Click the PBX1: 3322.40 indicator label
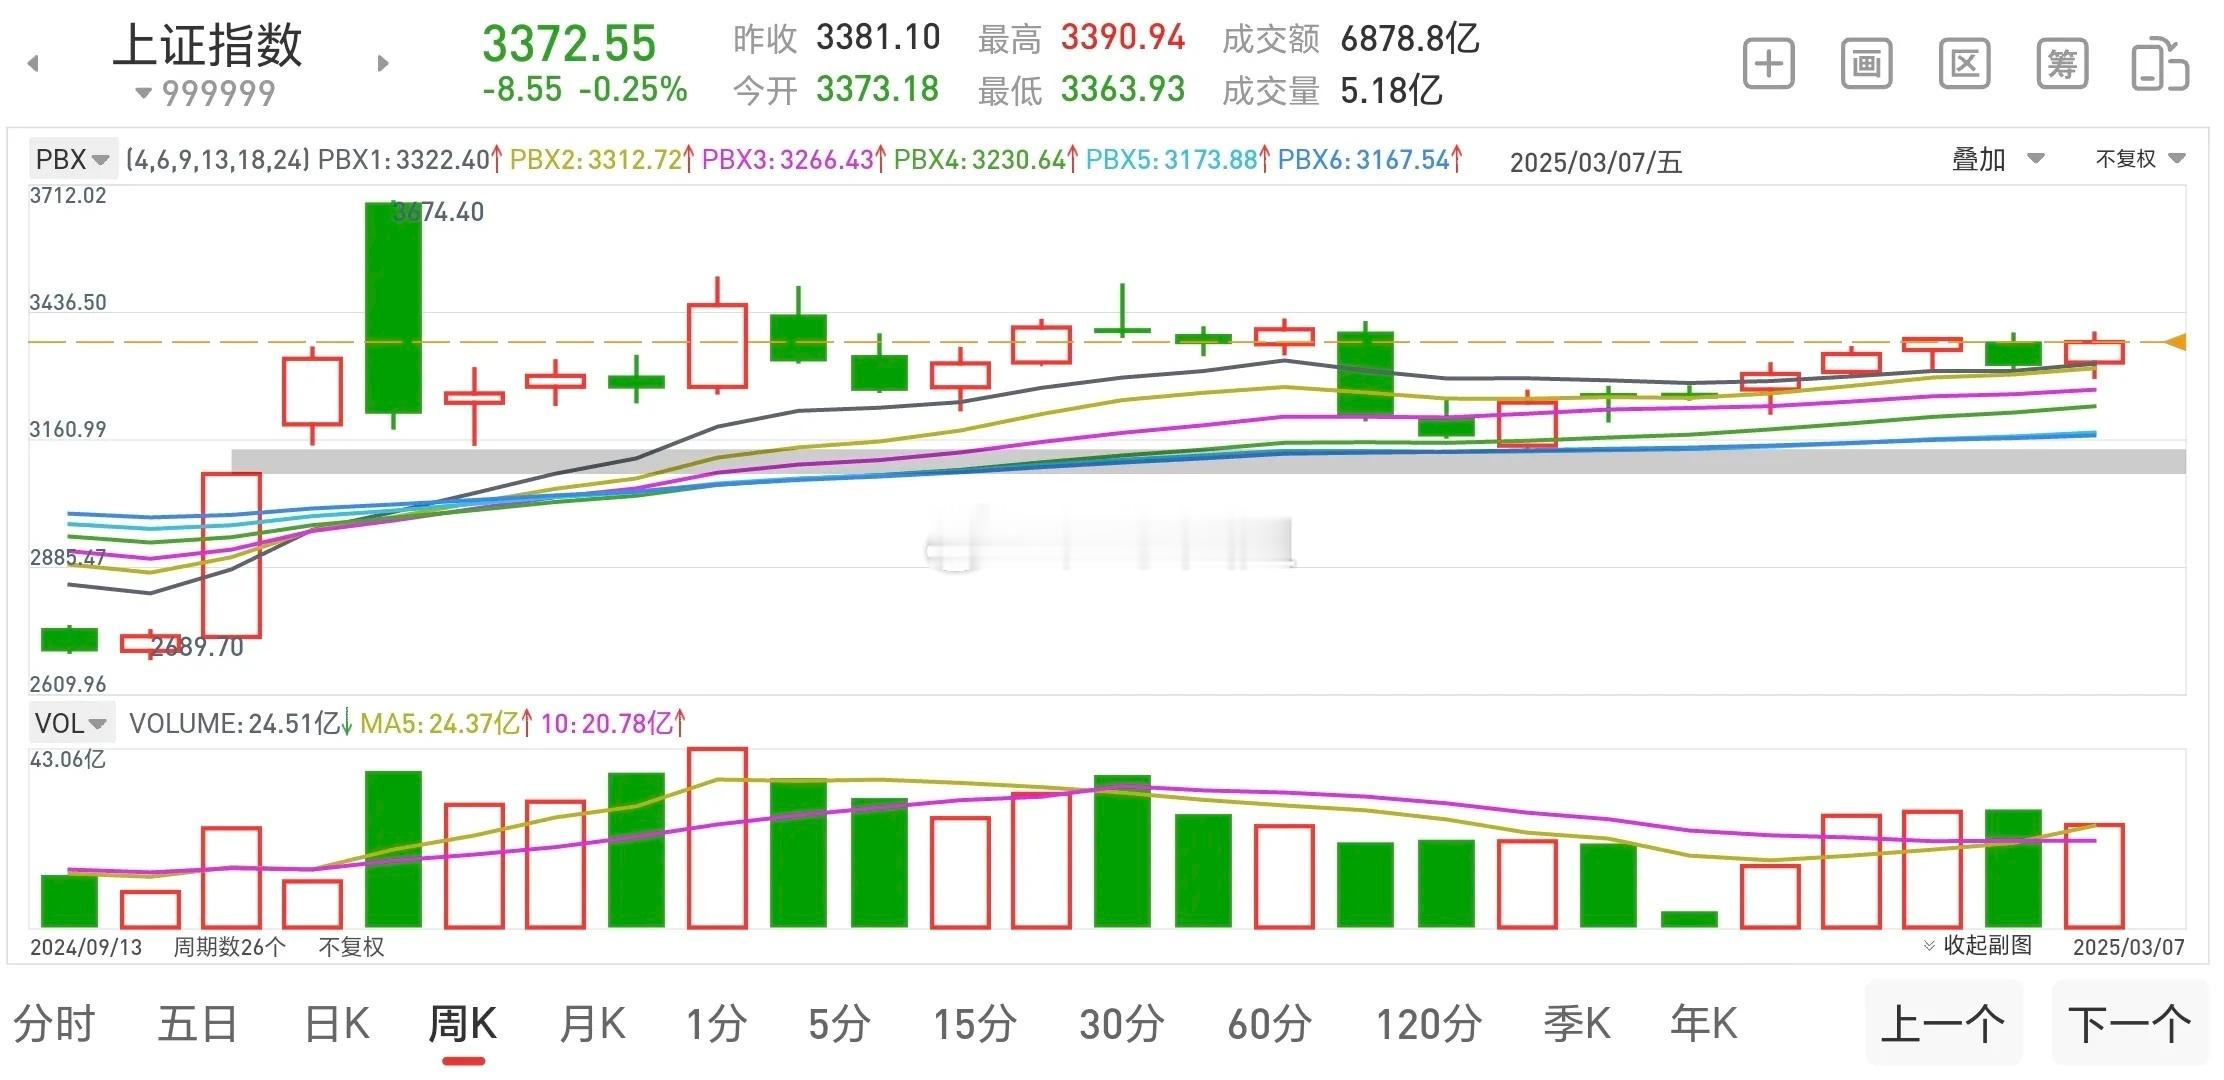 point(410,160)
